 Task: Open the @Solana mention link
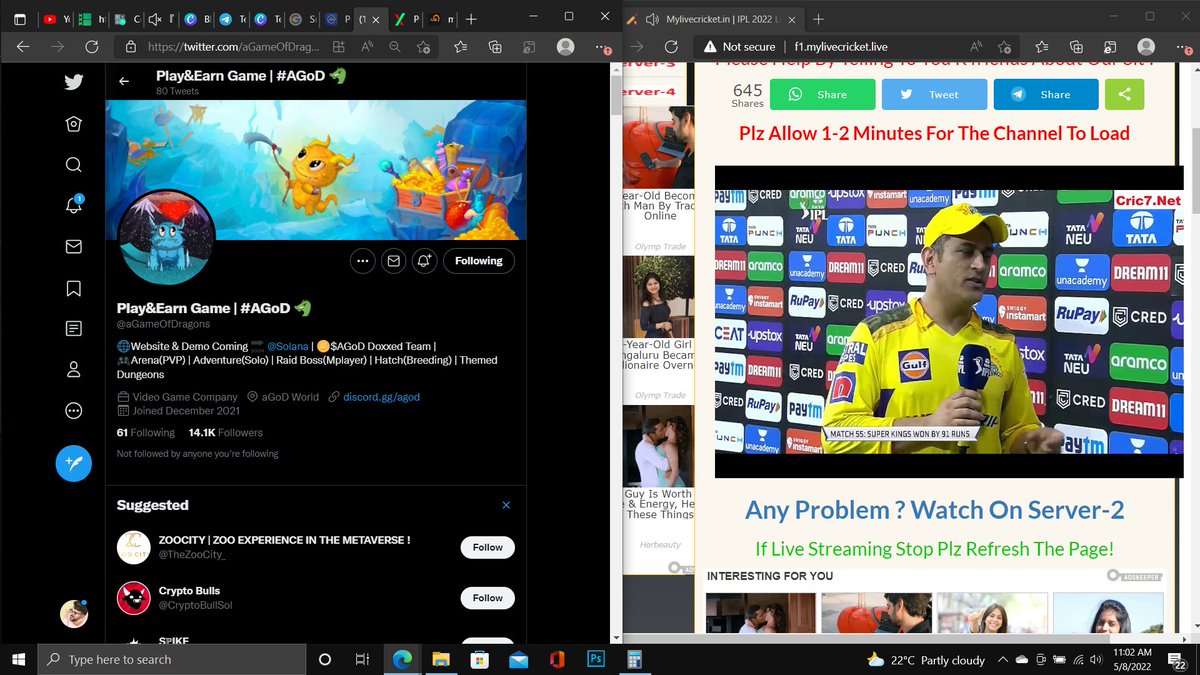click(287, 346)
